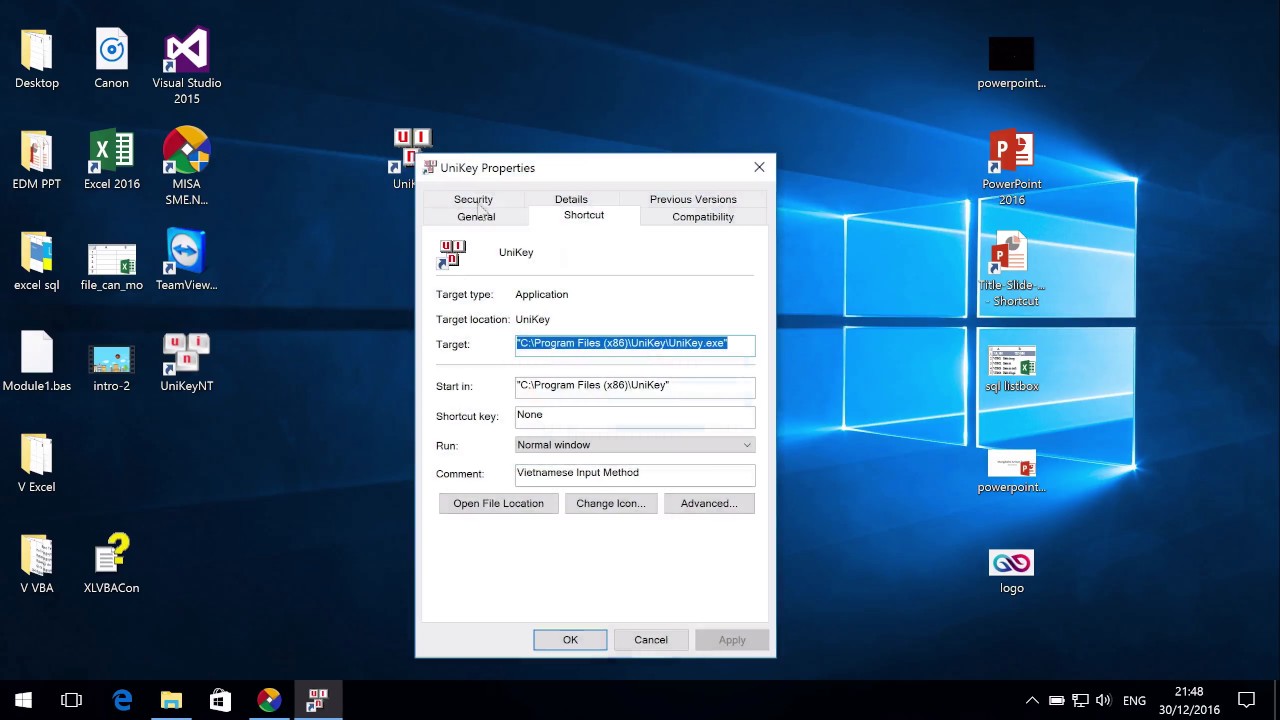Select the Shortcut tab
Screen dimensions: 1280x720
tap(584, 215)
